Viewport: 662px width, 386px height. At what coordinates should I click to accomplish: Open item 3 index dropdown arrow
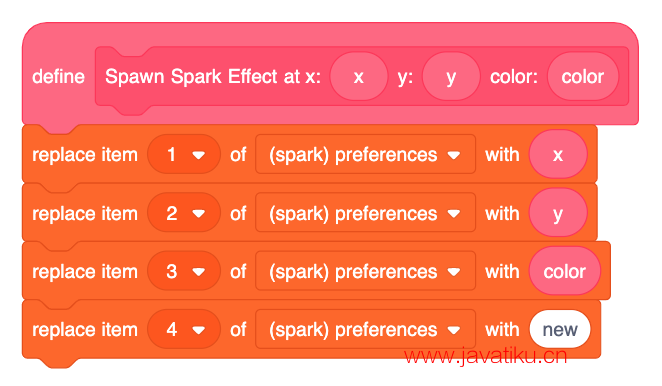point(198,272)
